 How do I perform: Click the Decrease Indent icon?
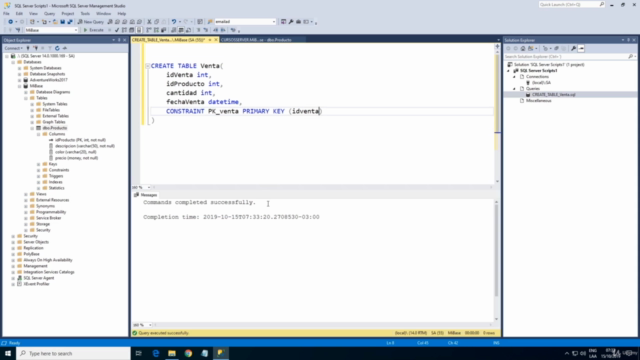pyautogui.click(x=216, y=30)
